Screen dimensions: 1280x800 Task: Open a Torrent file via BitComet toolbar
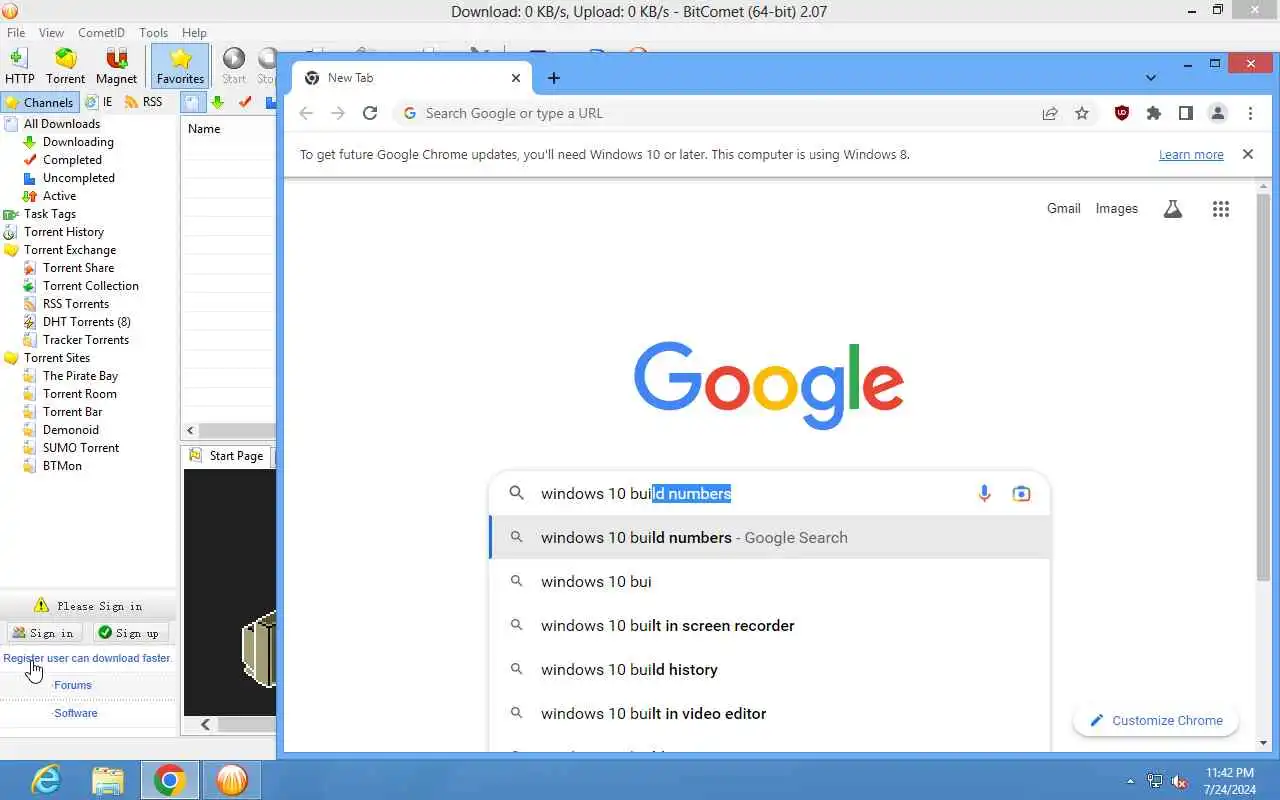(65, 66)
